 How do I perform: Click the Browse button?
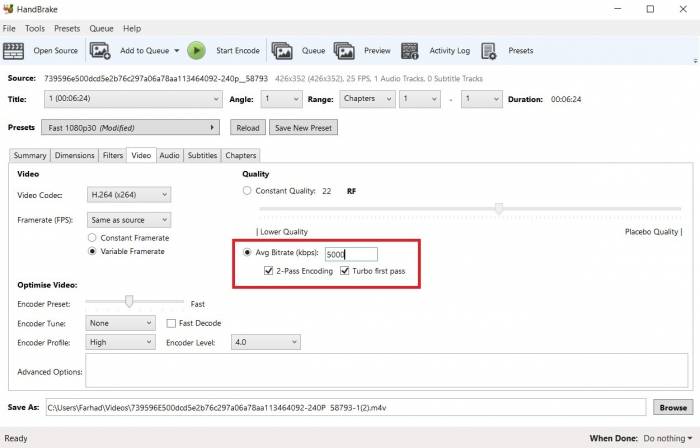(x=672, y=407)
